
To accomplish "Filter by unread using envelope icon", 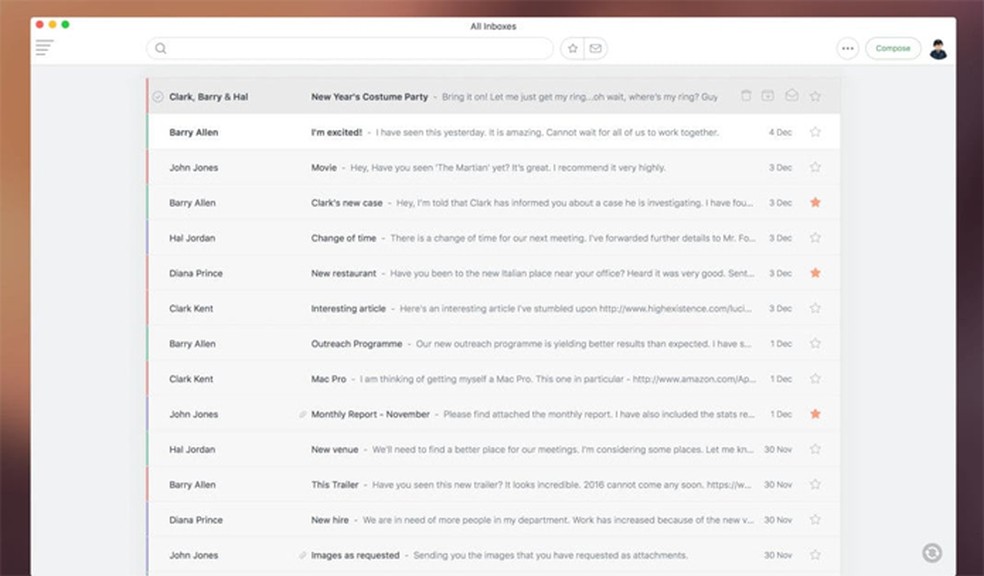I will (596, 48).
